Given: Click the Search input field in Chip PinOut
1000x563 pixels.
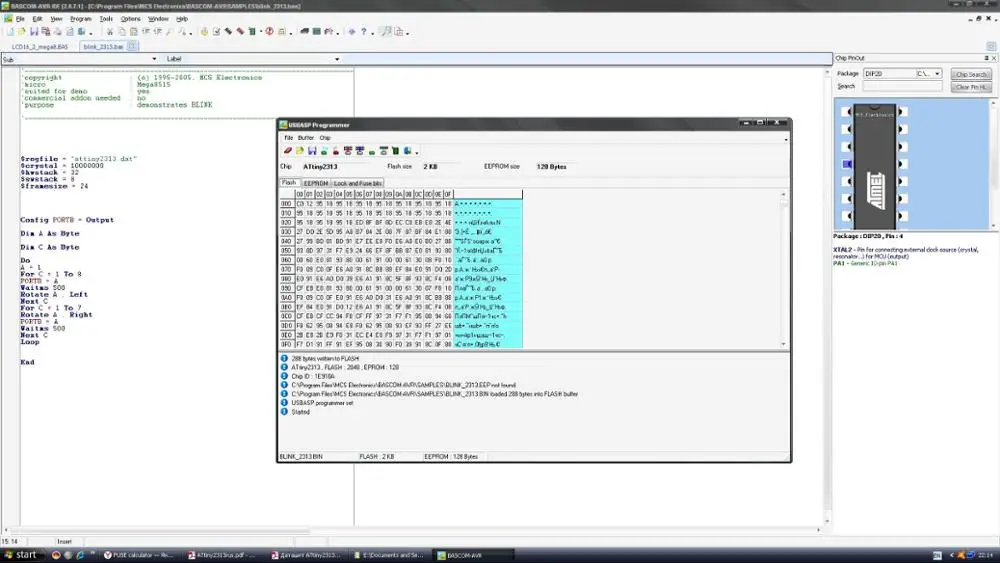Looking at the screenshot, I should coord(902,86).
